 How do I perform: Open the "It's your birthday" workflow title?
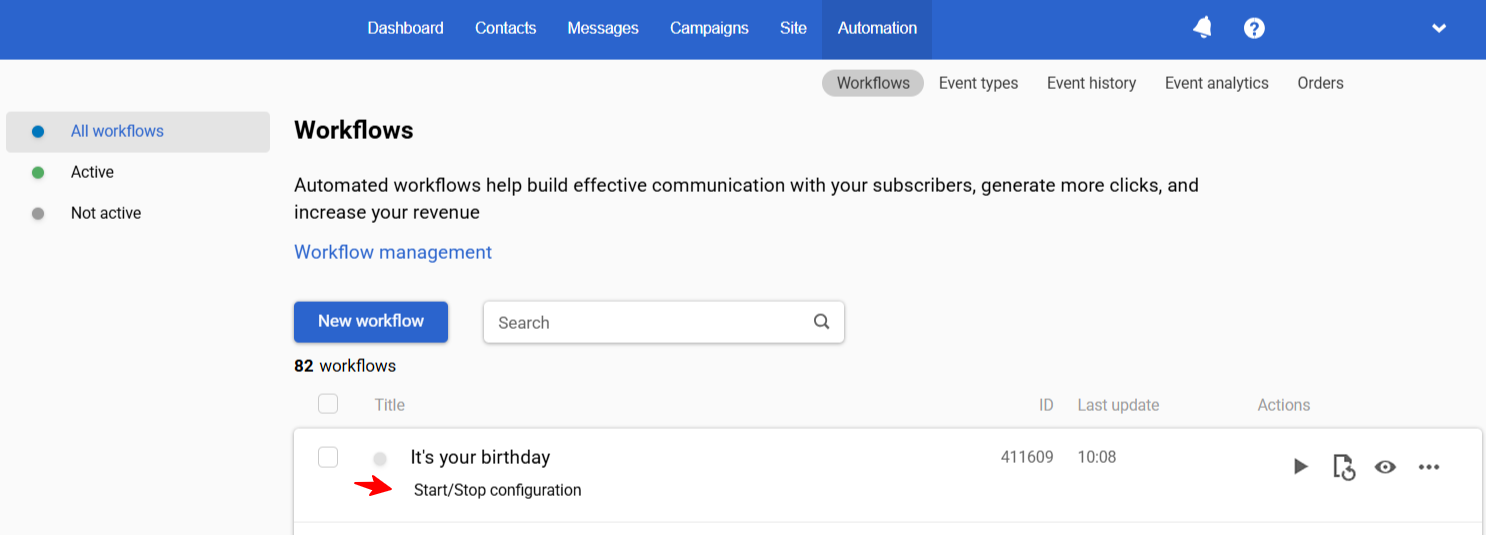(480, 457)
